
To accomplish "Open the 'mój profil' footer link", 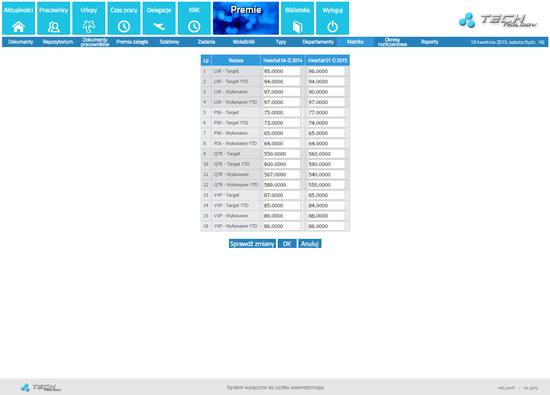I will pos(506,388).
